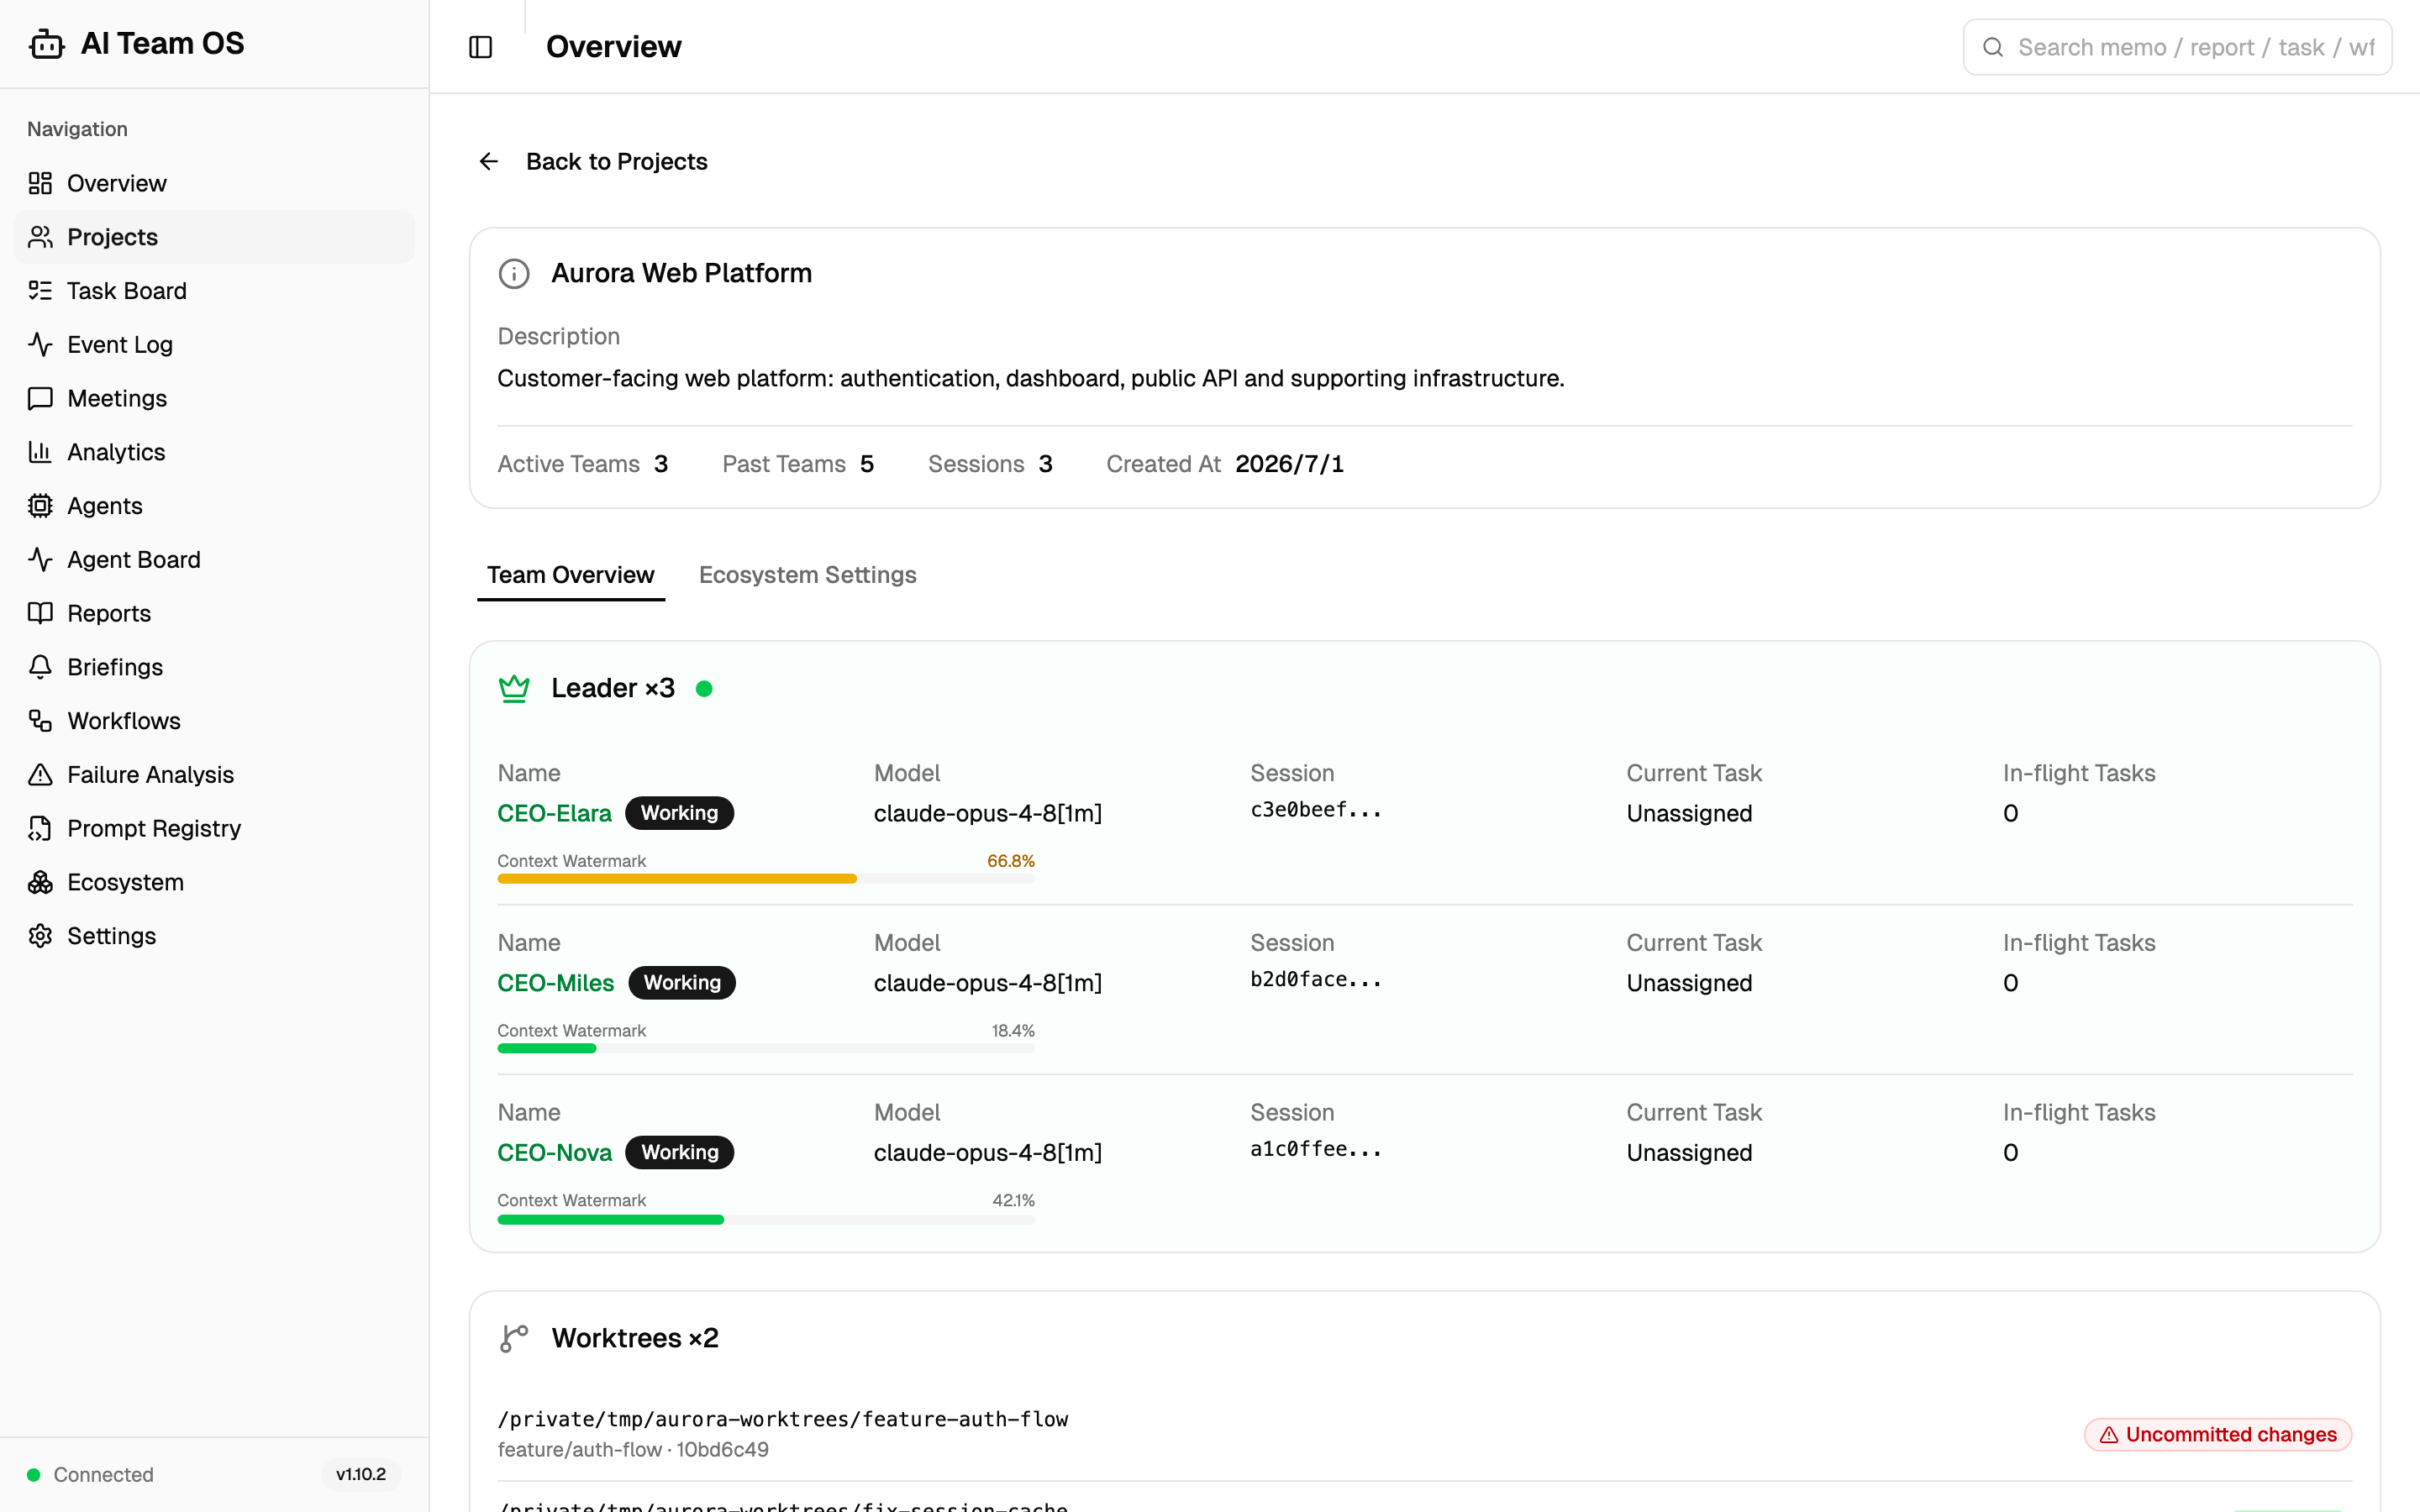The height and width of the screenshot is (1512, 2420).
Task: Click session ID c3e0beef...
Action: click(1316, 810)
